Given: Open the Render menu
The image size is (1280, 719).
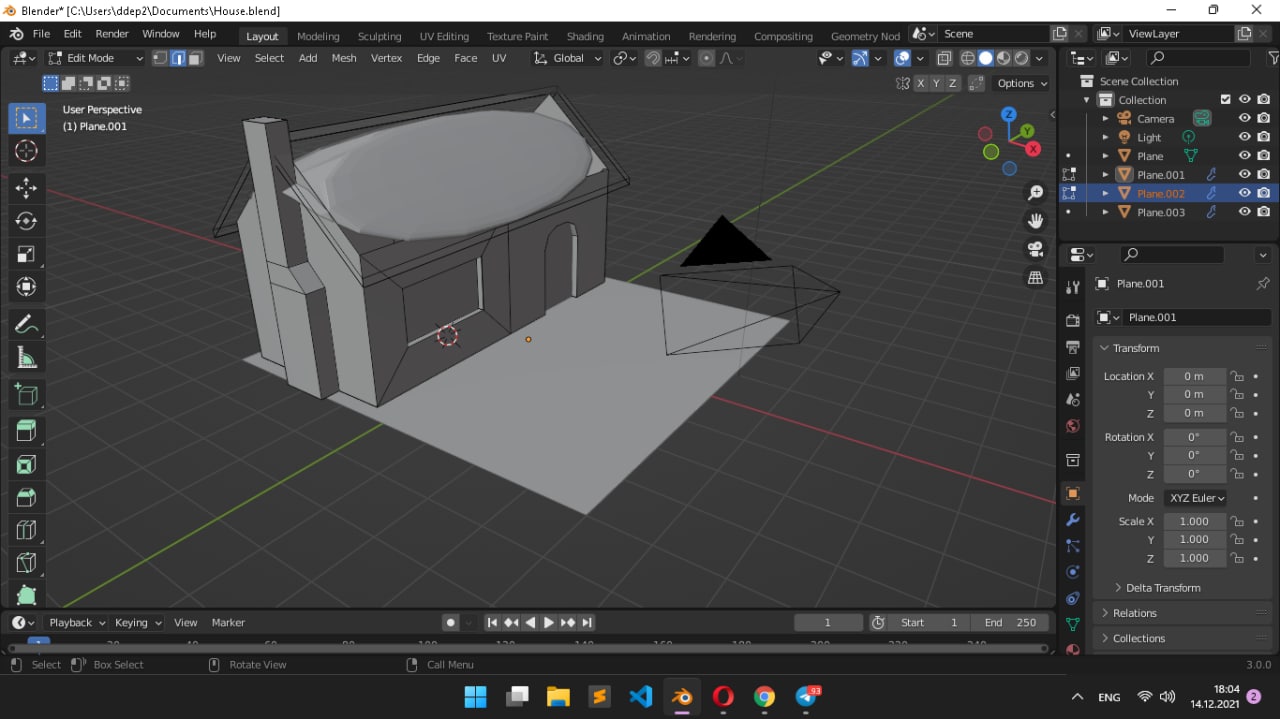Looking at the screenshot, I should (x=112, y=34).
